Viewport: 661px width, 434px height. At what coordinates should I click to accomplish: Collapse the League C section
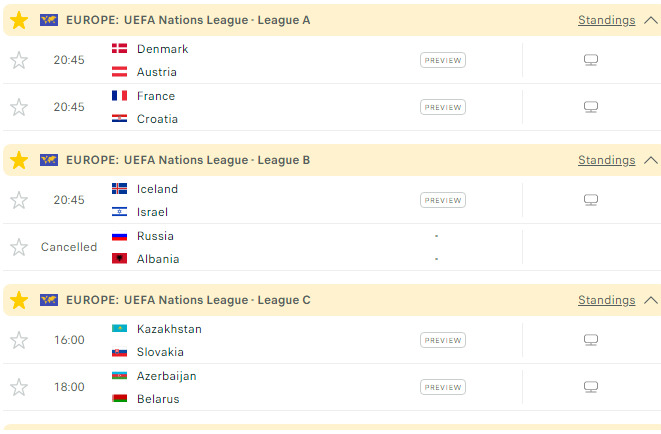tap(651, 300)
